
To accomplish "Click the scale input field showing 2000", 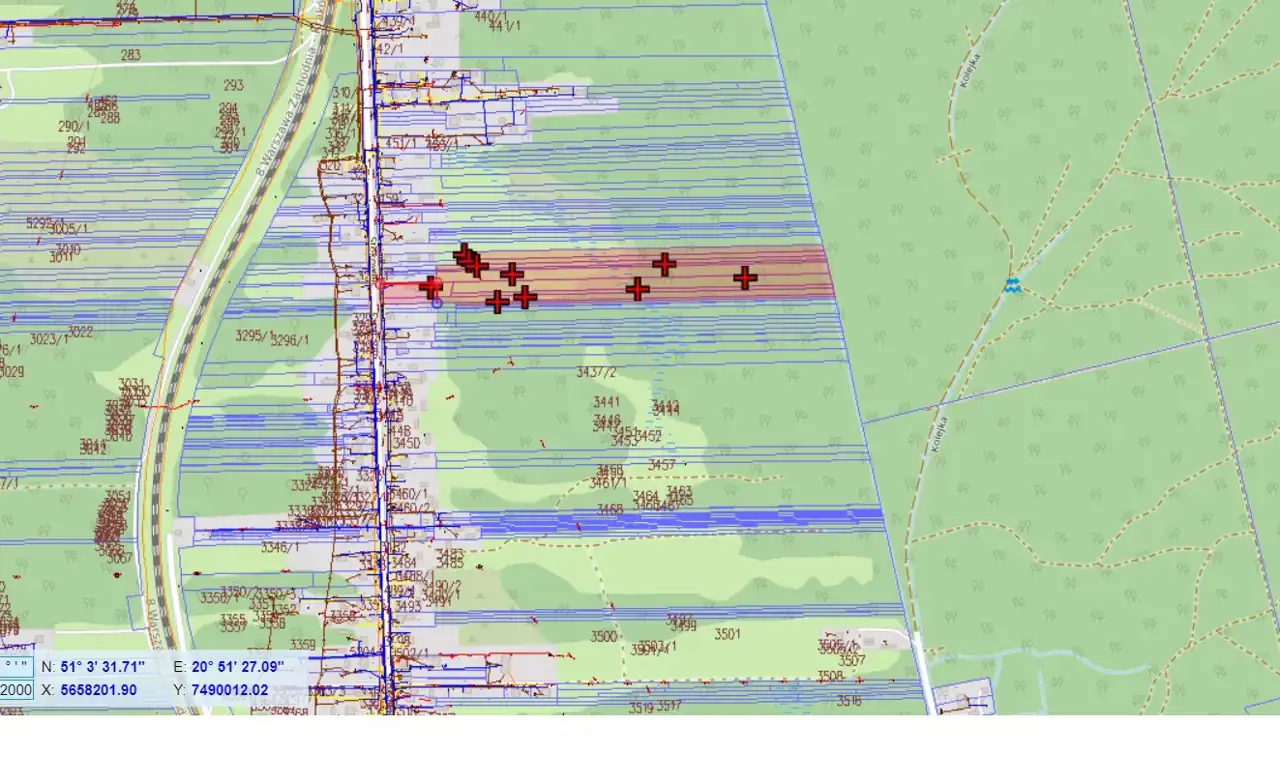I will 16,690.
